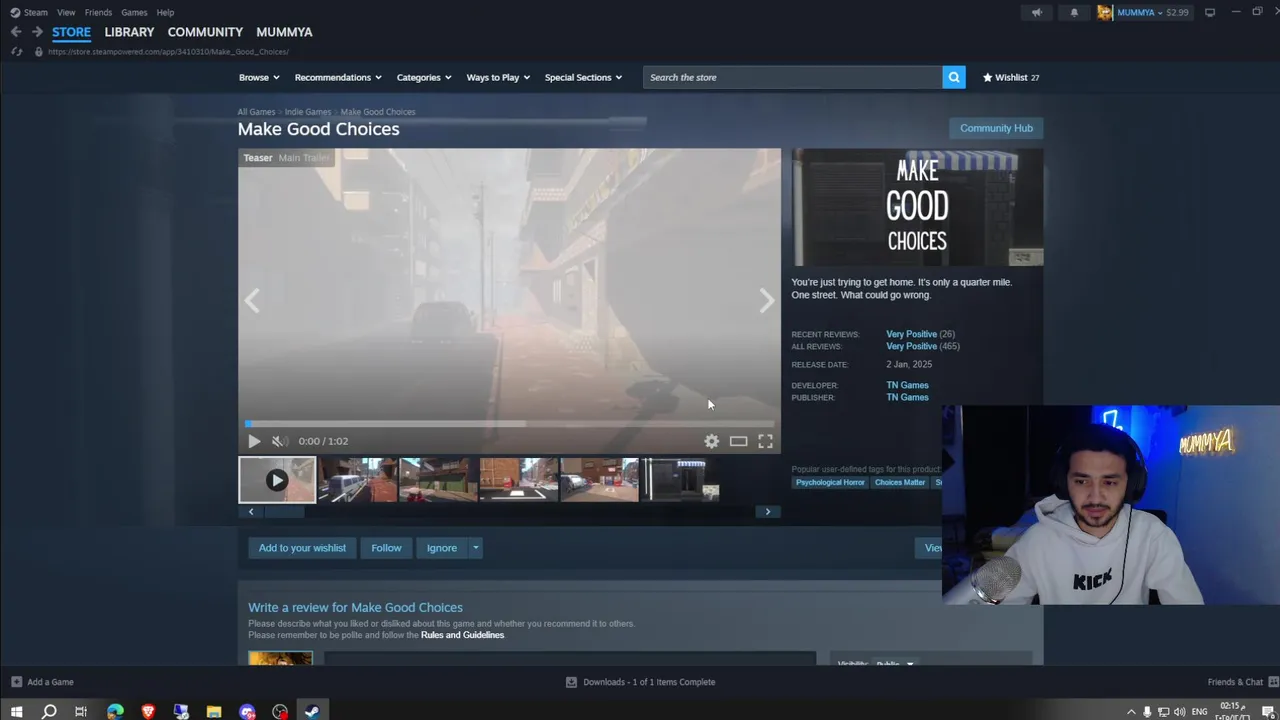Open the notifications bell
Image resolution: width=1280 pixels, height=720 pixels.
1074,12
